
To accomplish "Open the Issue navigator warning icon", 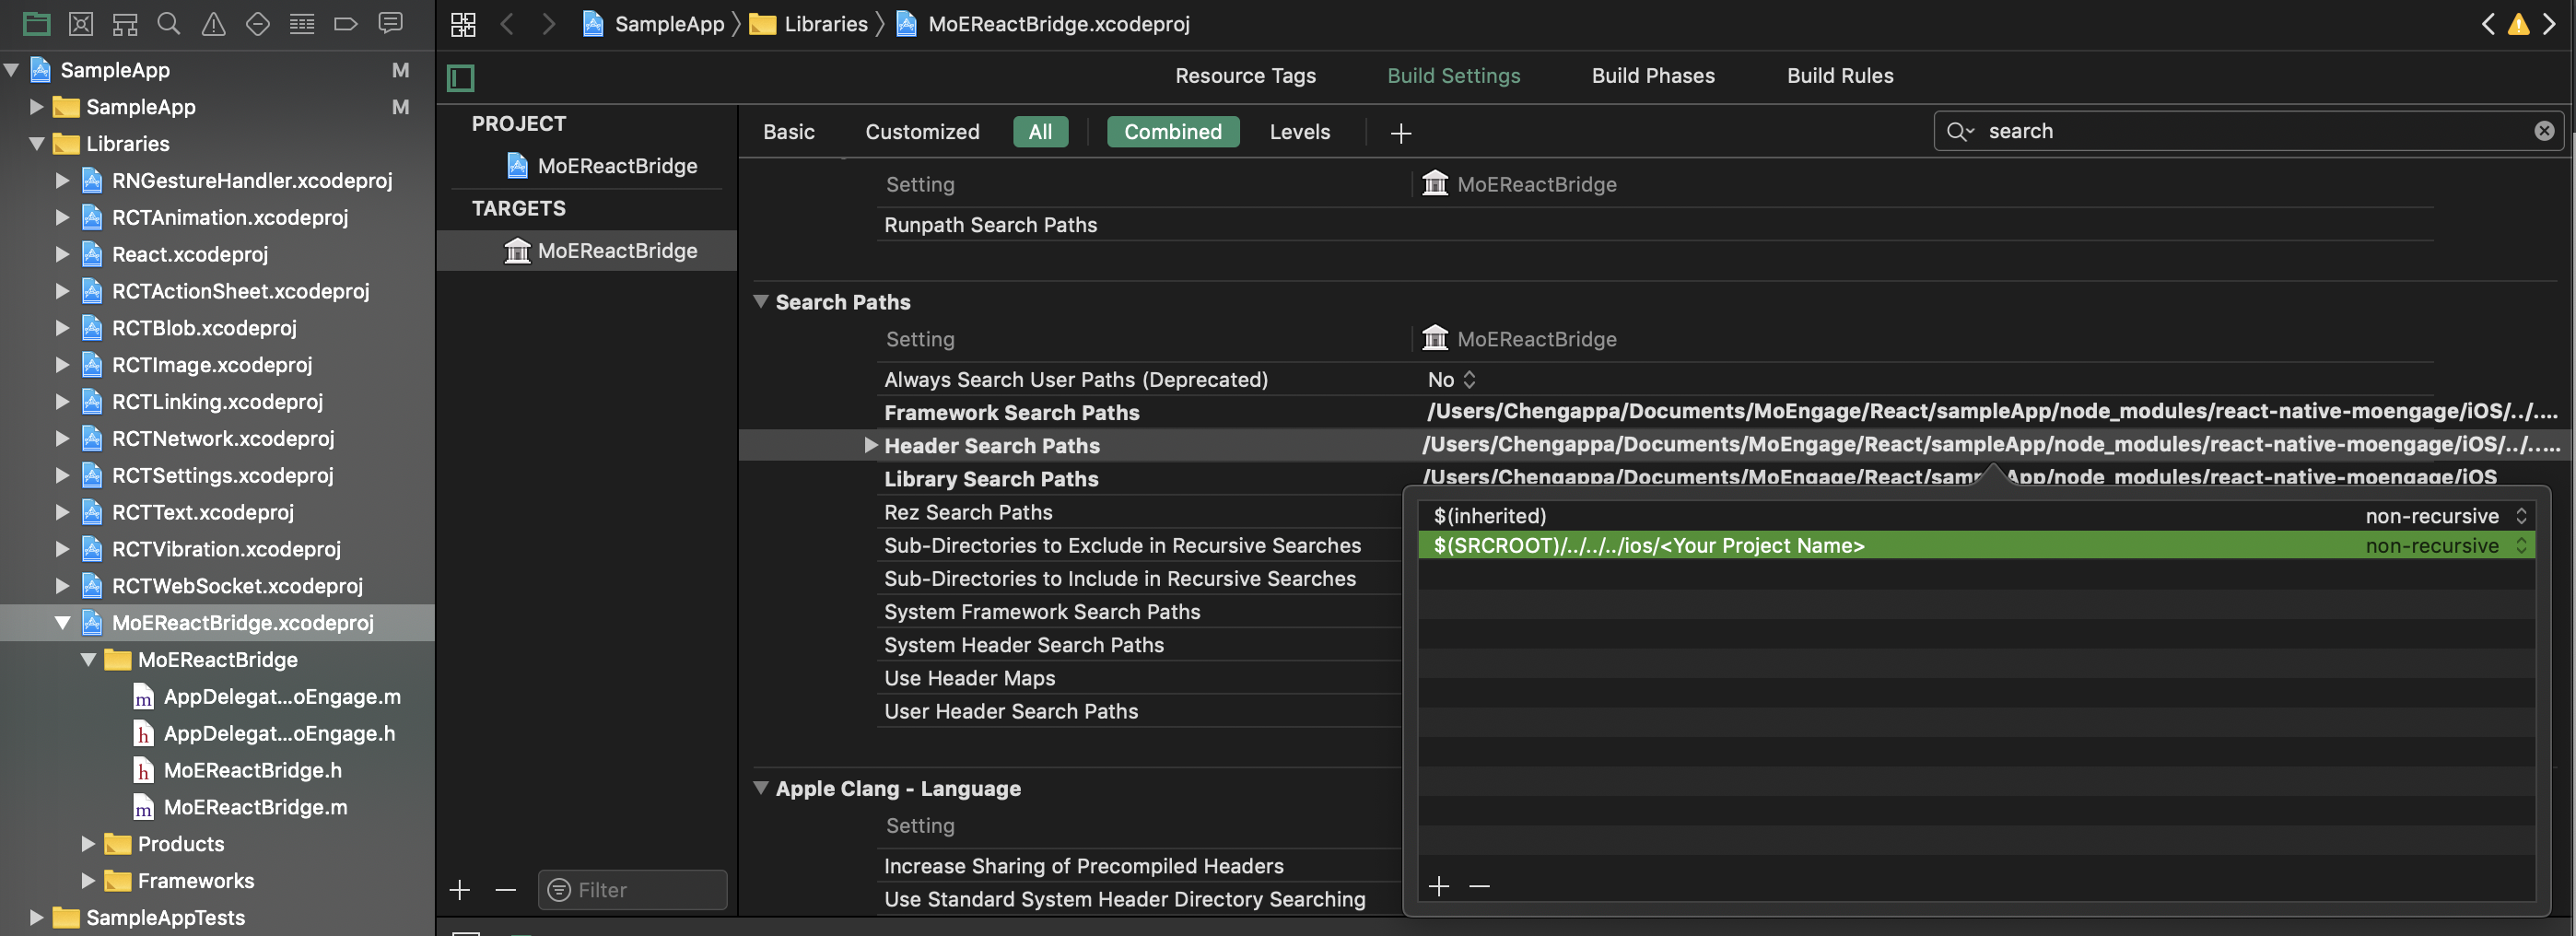I will 213,23.
